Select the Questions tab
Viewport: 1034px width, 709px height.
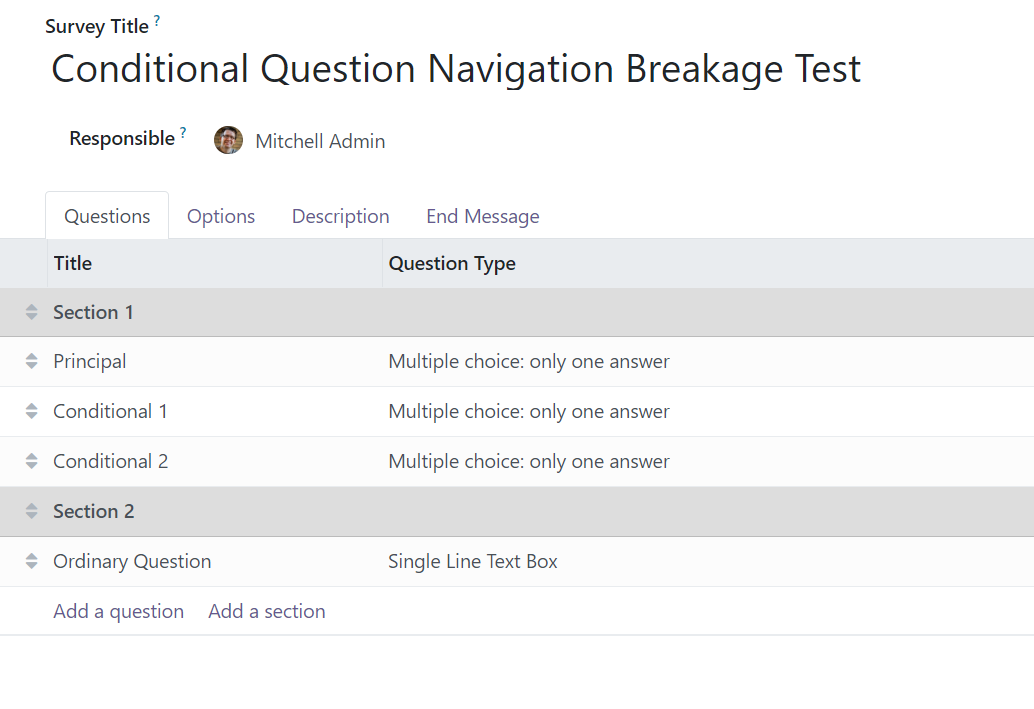pos(106,216)
